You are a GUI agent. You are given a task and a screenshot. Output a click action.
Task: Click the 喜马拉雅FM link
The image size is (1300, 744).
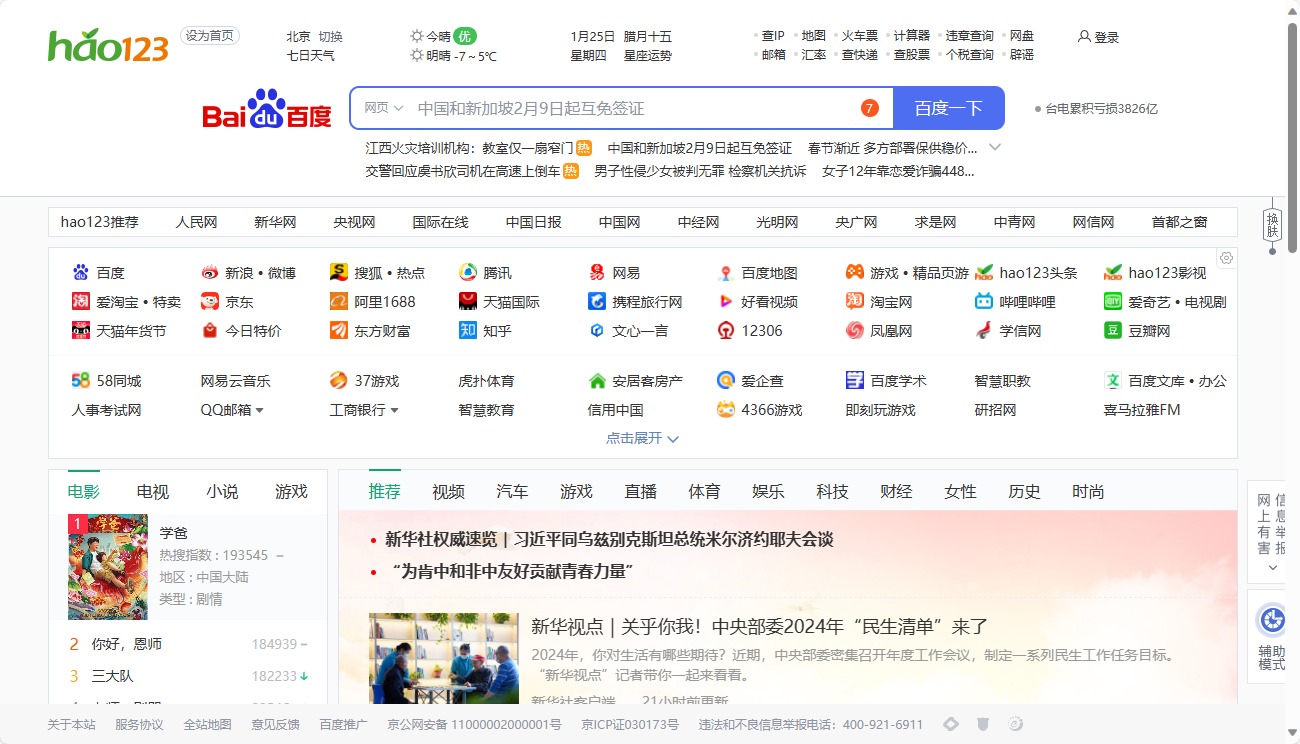(x=1142, y=410)
